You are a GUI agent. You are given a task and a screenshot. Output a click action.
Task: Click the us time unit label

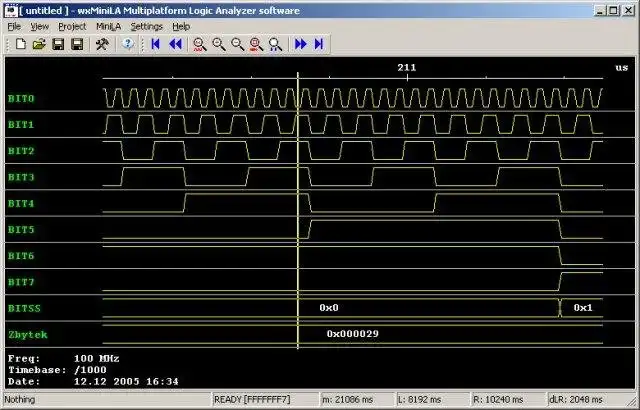point(622,67)
